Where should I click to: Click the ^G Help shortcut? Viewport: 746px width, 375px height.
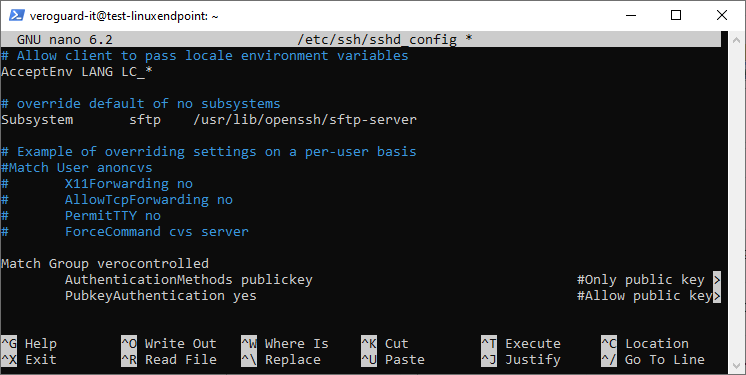29,344
